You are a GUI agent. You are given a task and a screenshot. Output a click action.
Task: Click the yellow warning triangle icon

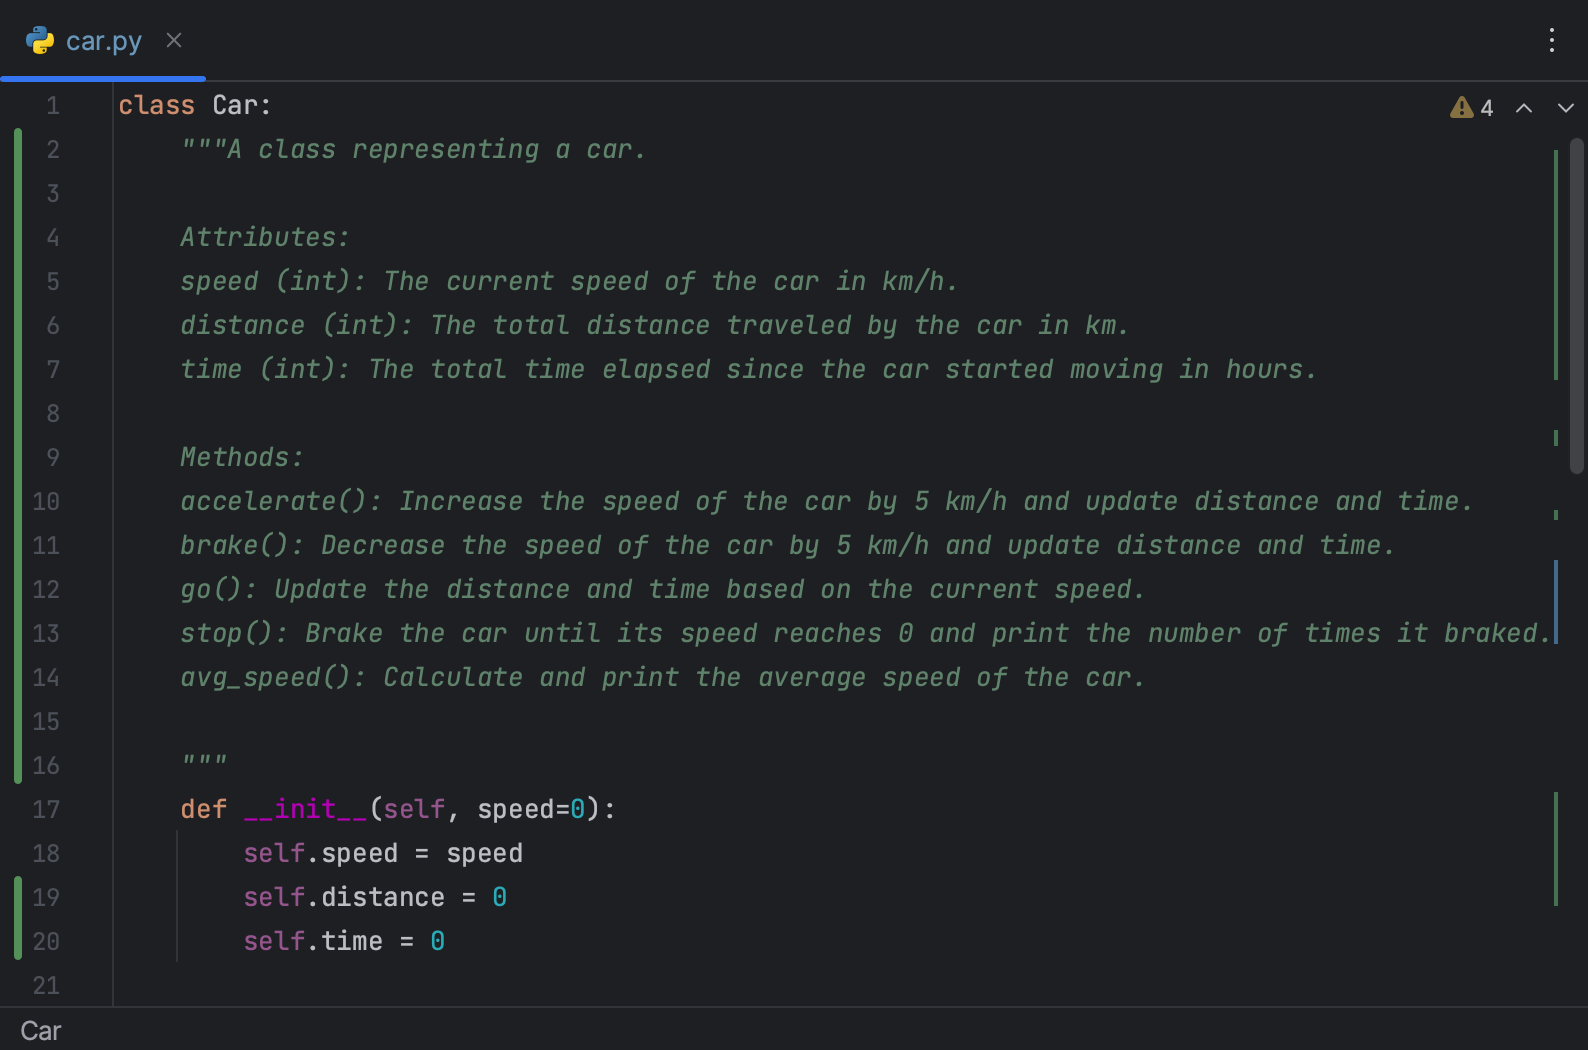click(x=1461, y=107)
